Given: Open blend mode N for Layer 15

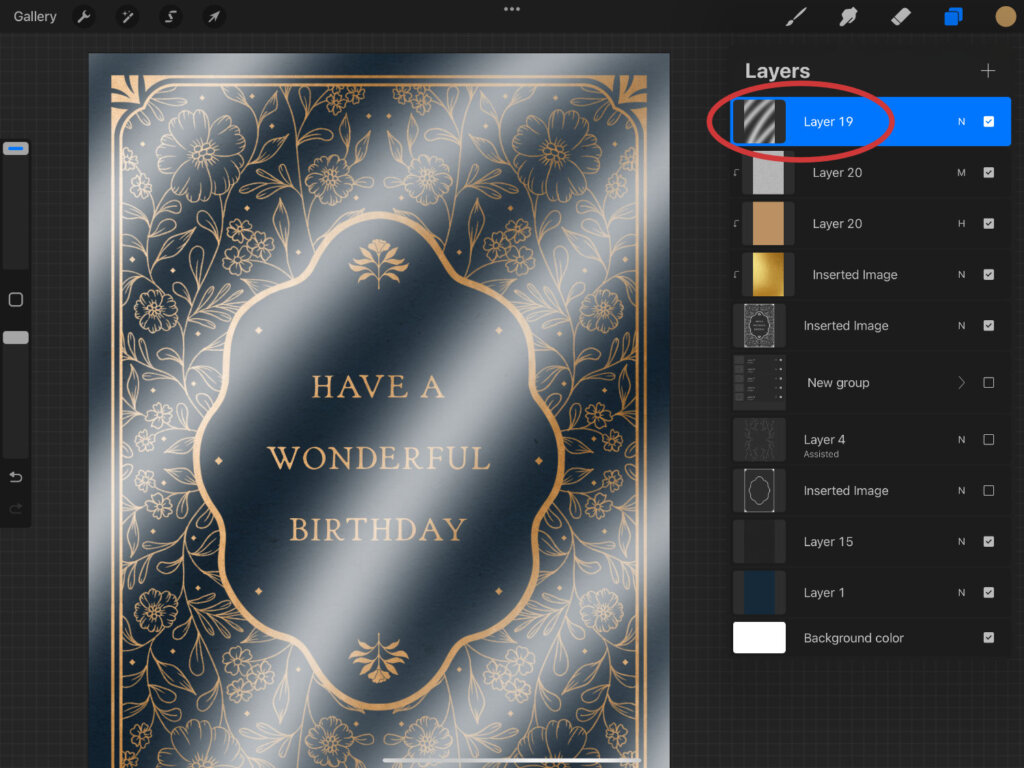Looking at the screenshot, I should point(961,542).
